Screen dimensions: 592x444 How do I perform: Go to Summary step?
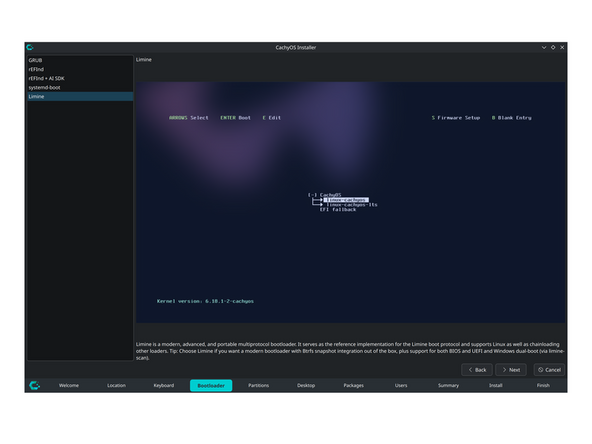point(448,385)
